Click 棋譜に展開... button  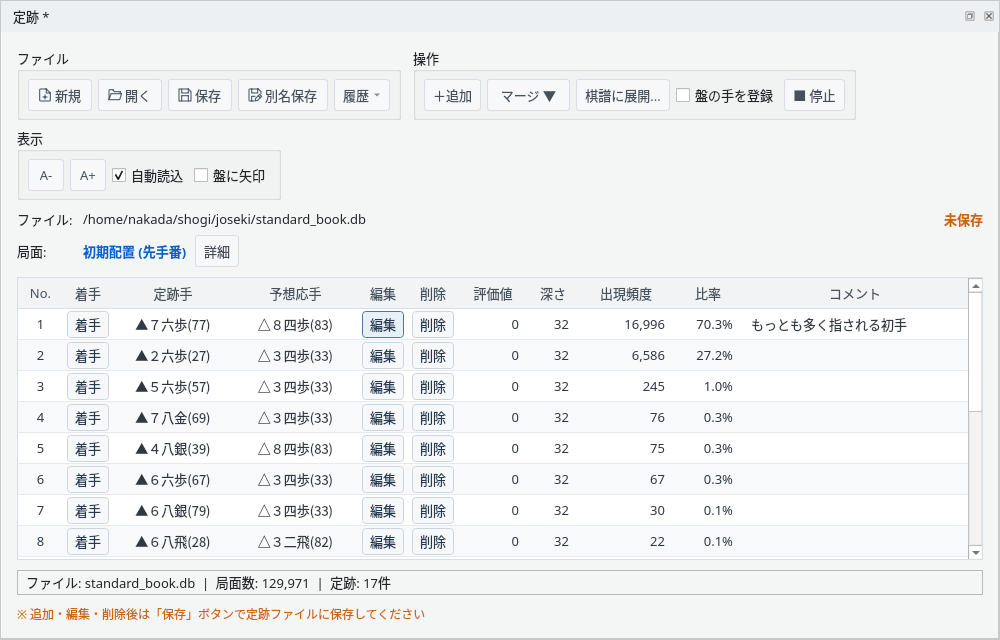pos(622,96)
